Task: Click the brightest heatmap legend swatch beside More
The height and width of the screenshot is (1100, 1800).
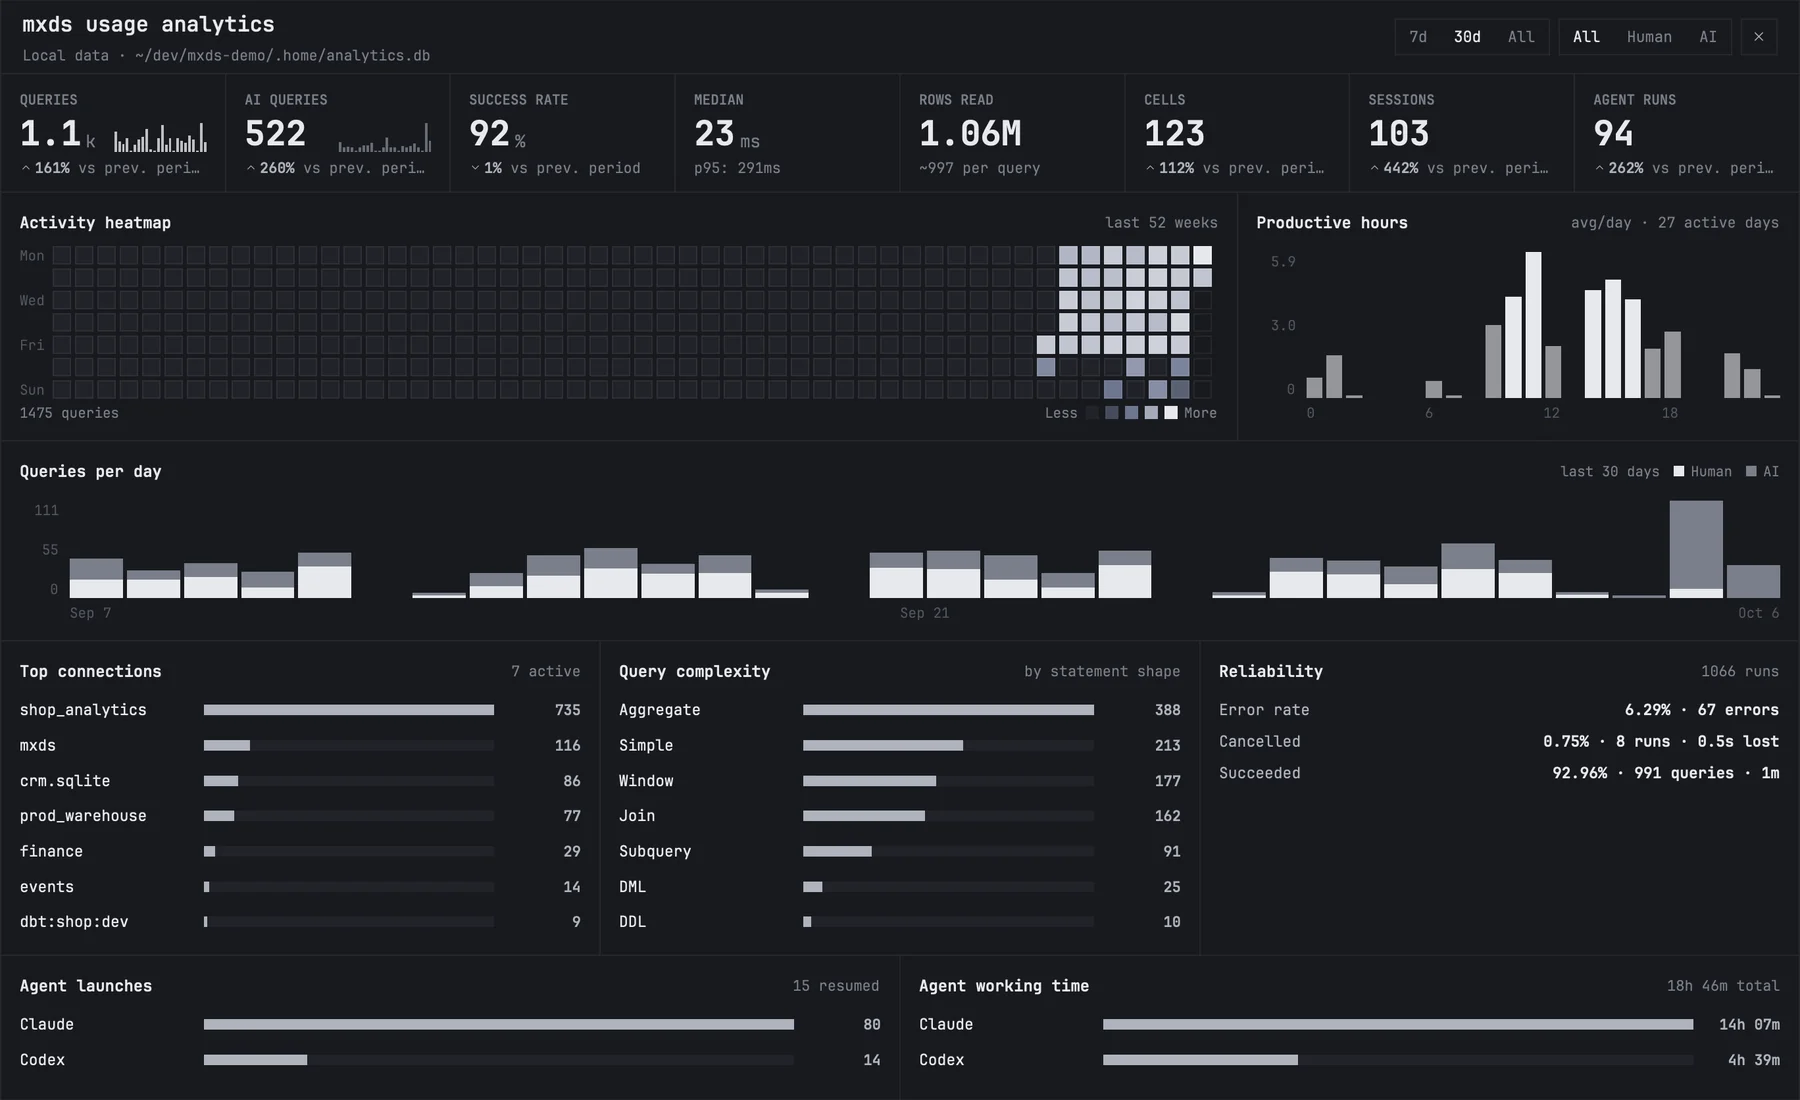Action: point(1171,413)
